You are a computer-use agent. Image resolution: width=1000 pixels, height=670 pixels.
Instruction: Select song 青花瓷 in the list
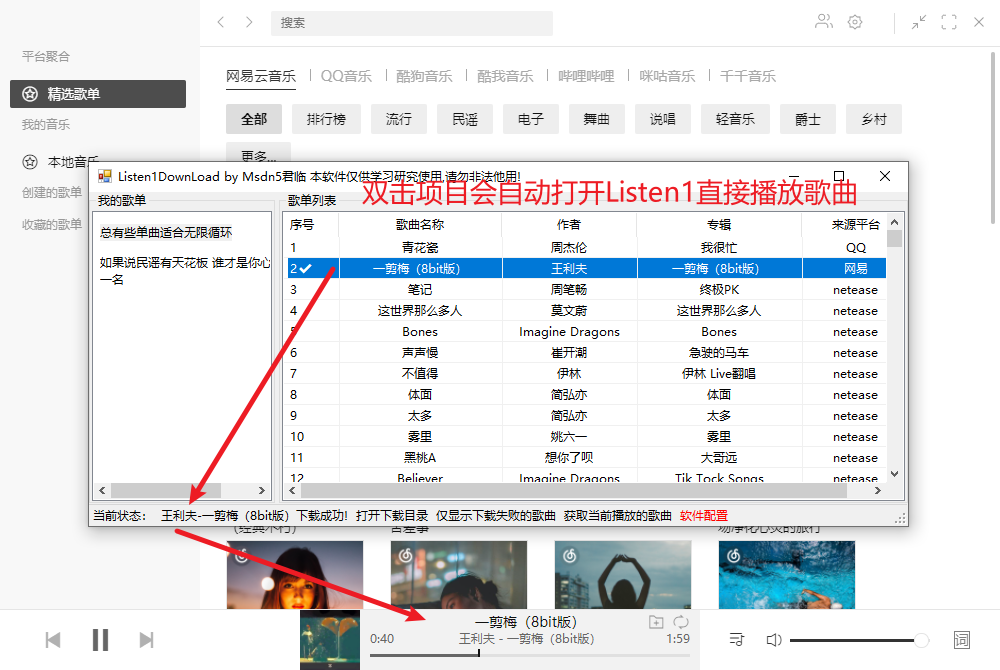[420, 247]
